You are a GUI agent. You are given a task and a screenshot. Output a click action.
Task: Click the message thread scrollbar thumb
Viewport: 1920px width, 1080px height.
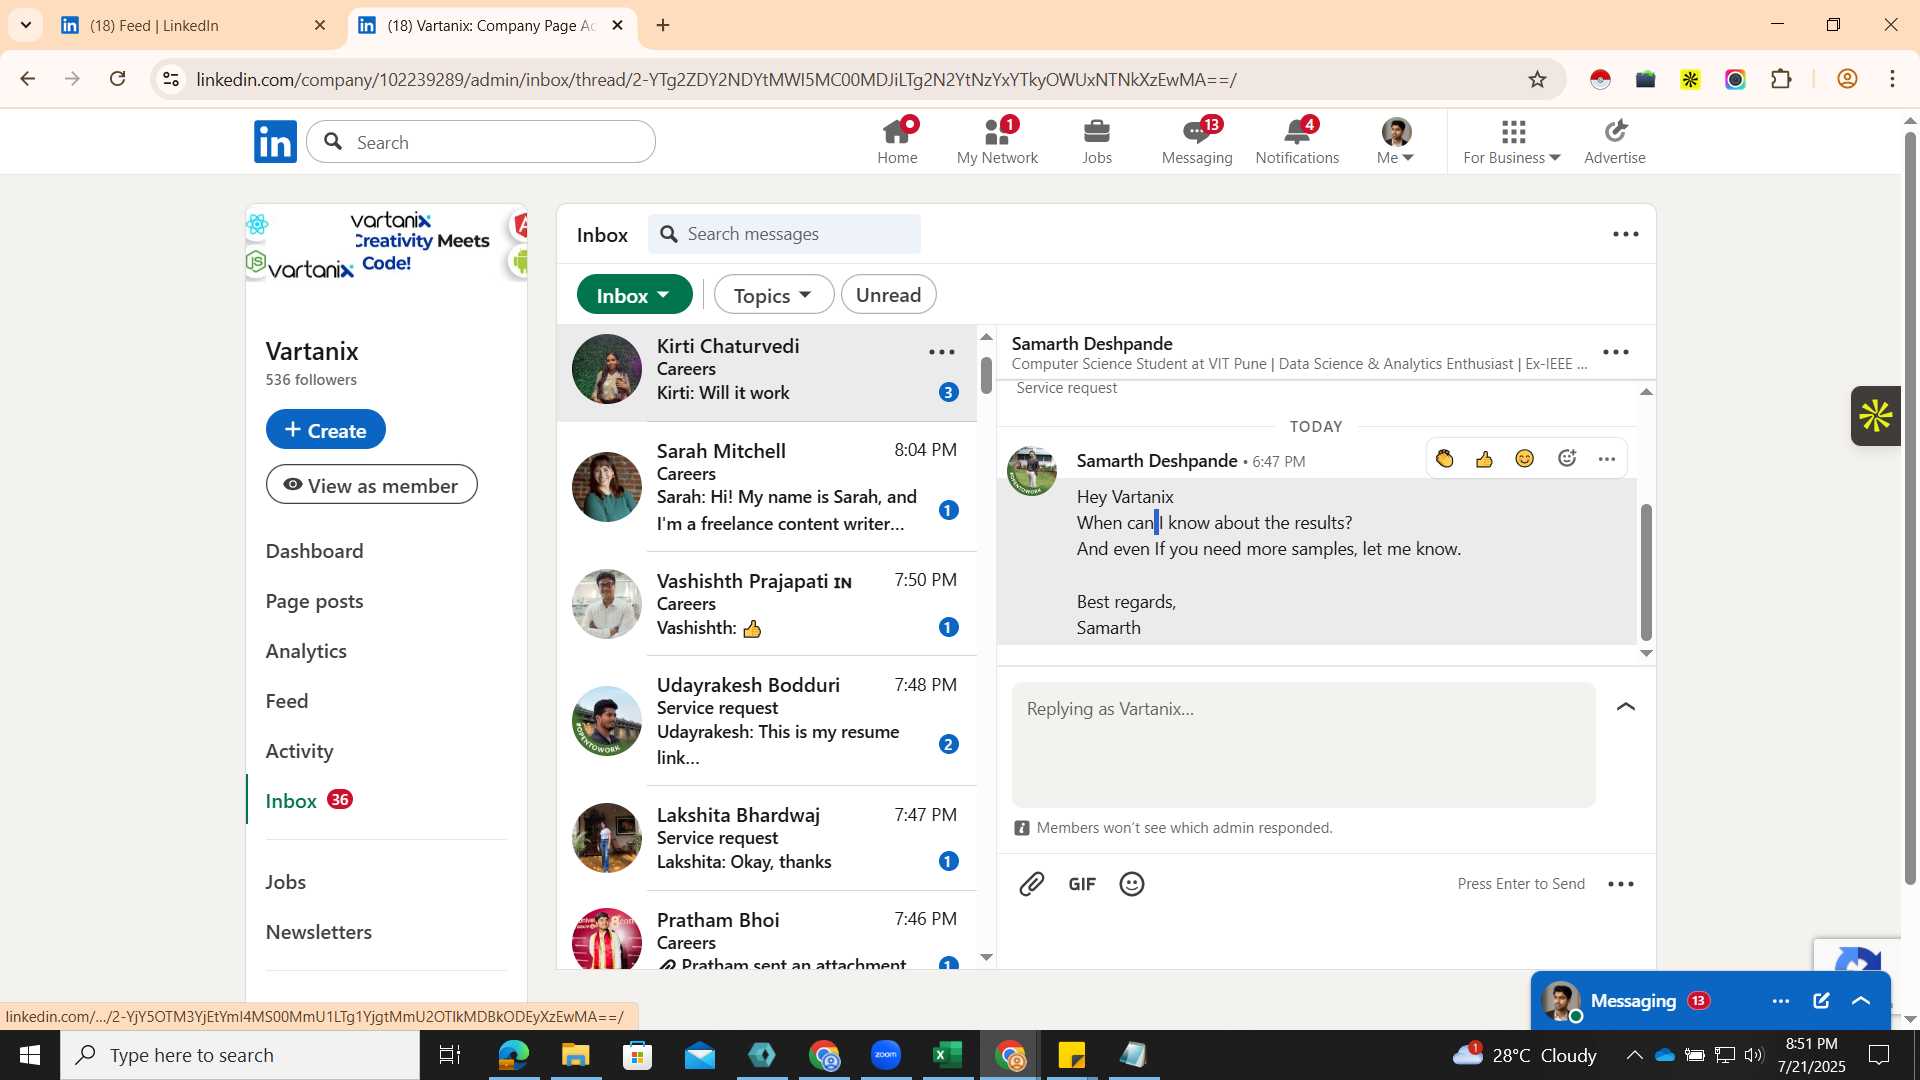point(1646,573)
